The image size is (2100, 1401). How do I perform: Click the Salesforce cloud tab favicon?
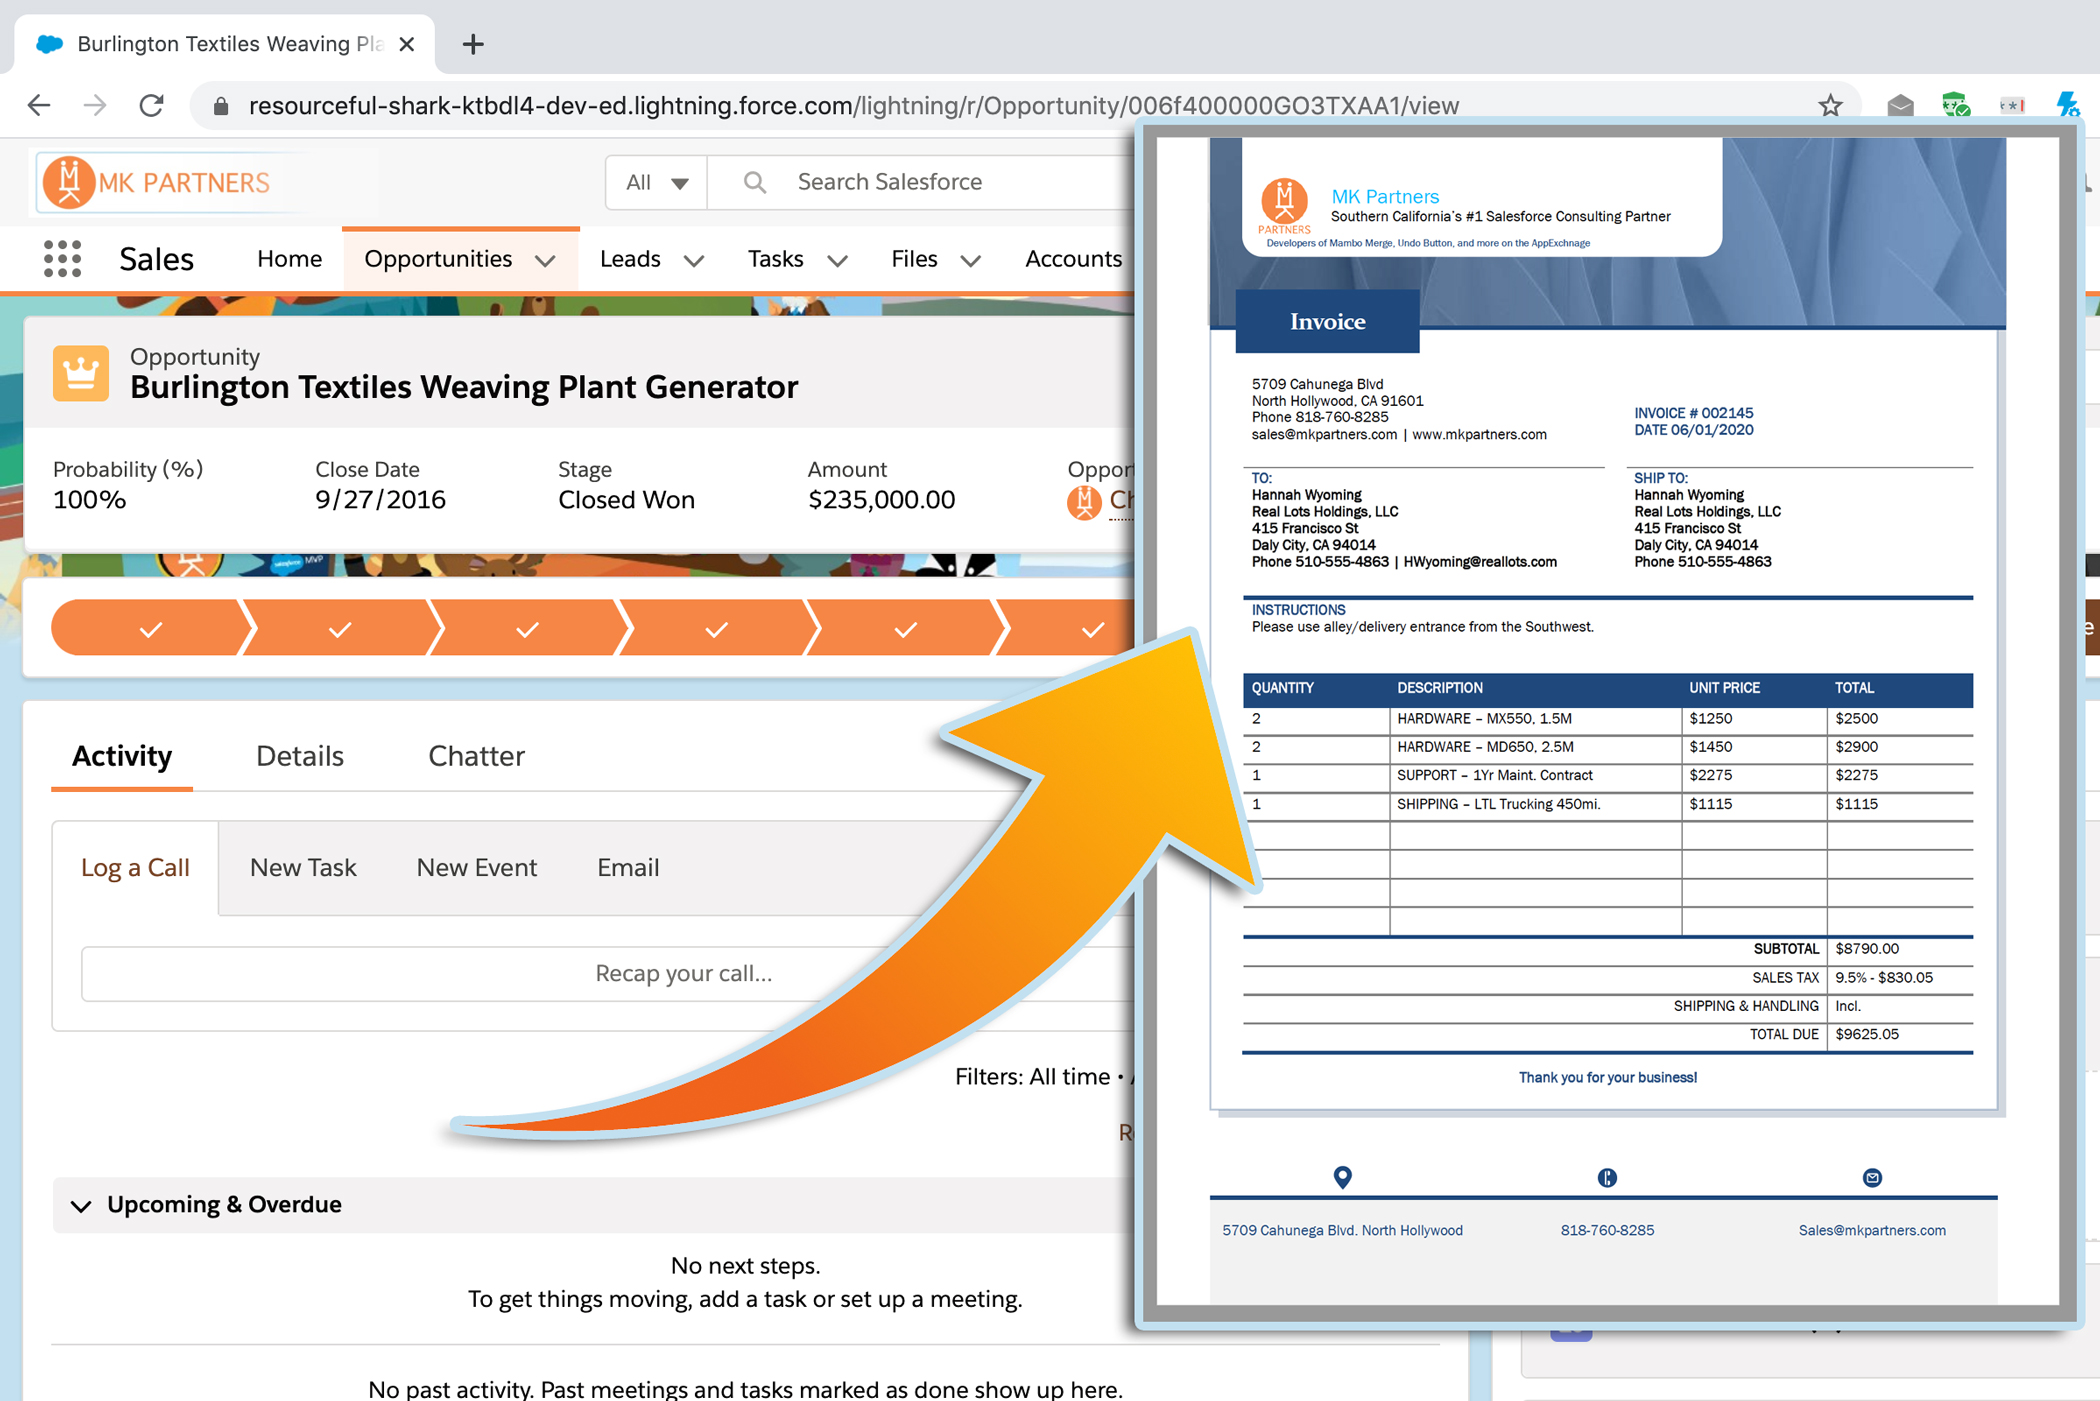[x=50, y=44]
